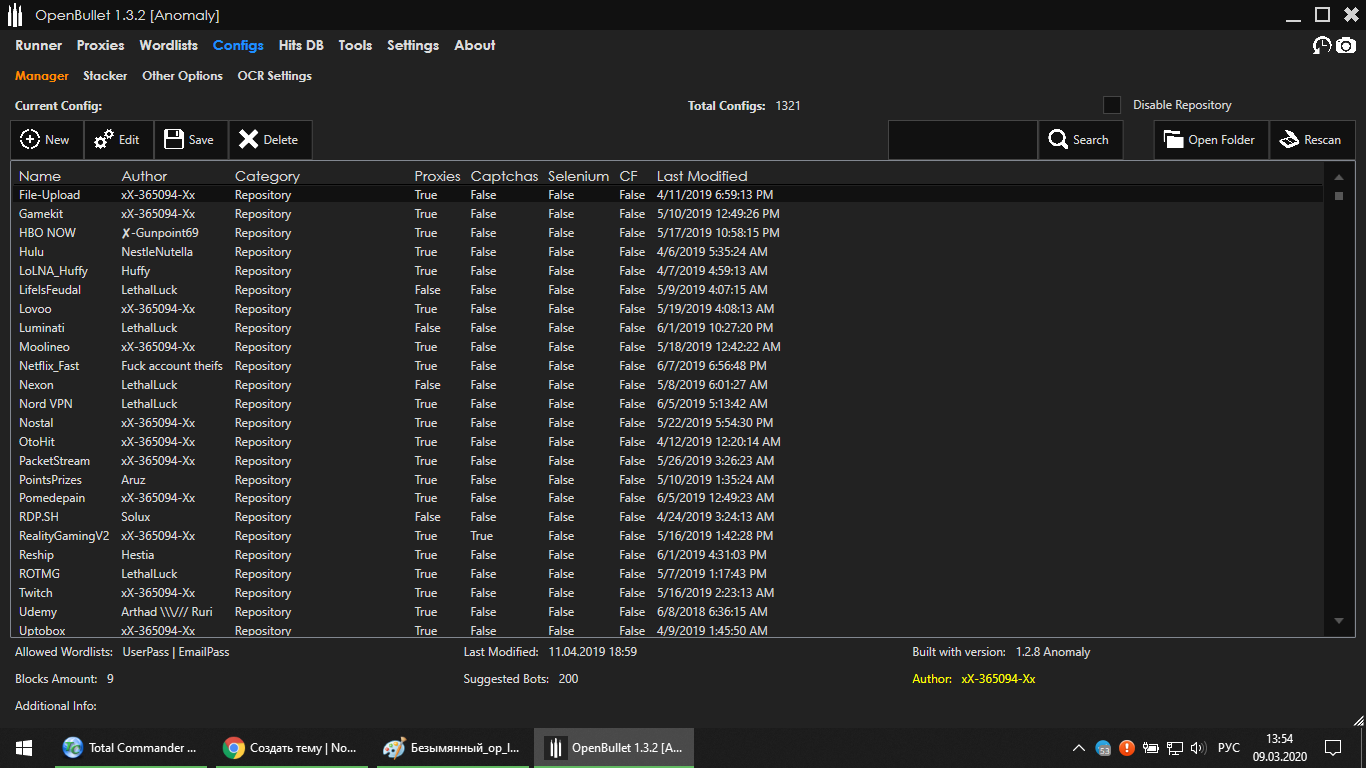Select the OtoHit config row

(667, 442)
